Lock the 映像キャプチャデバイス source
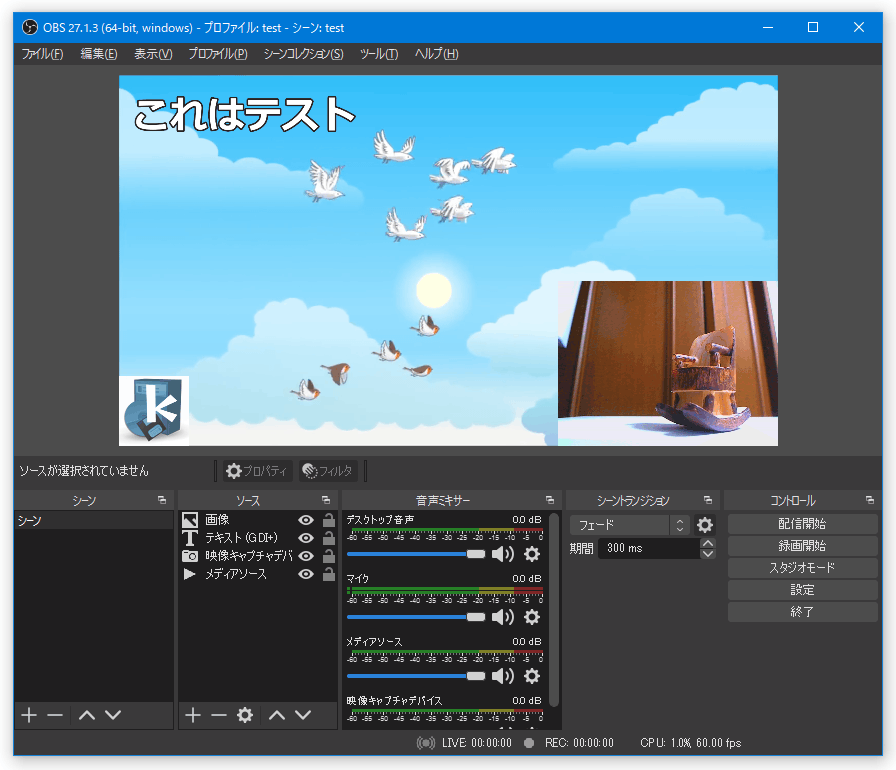The width and height of the screenshot is (896, 770). coord(329,555)
